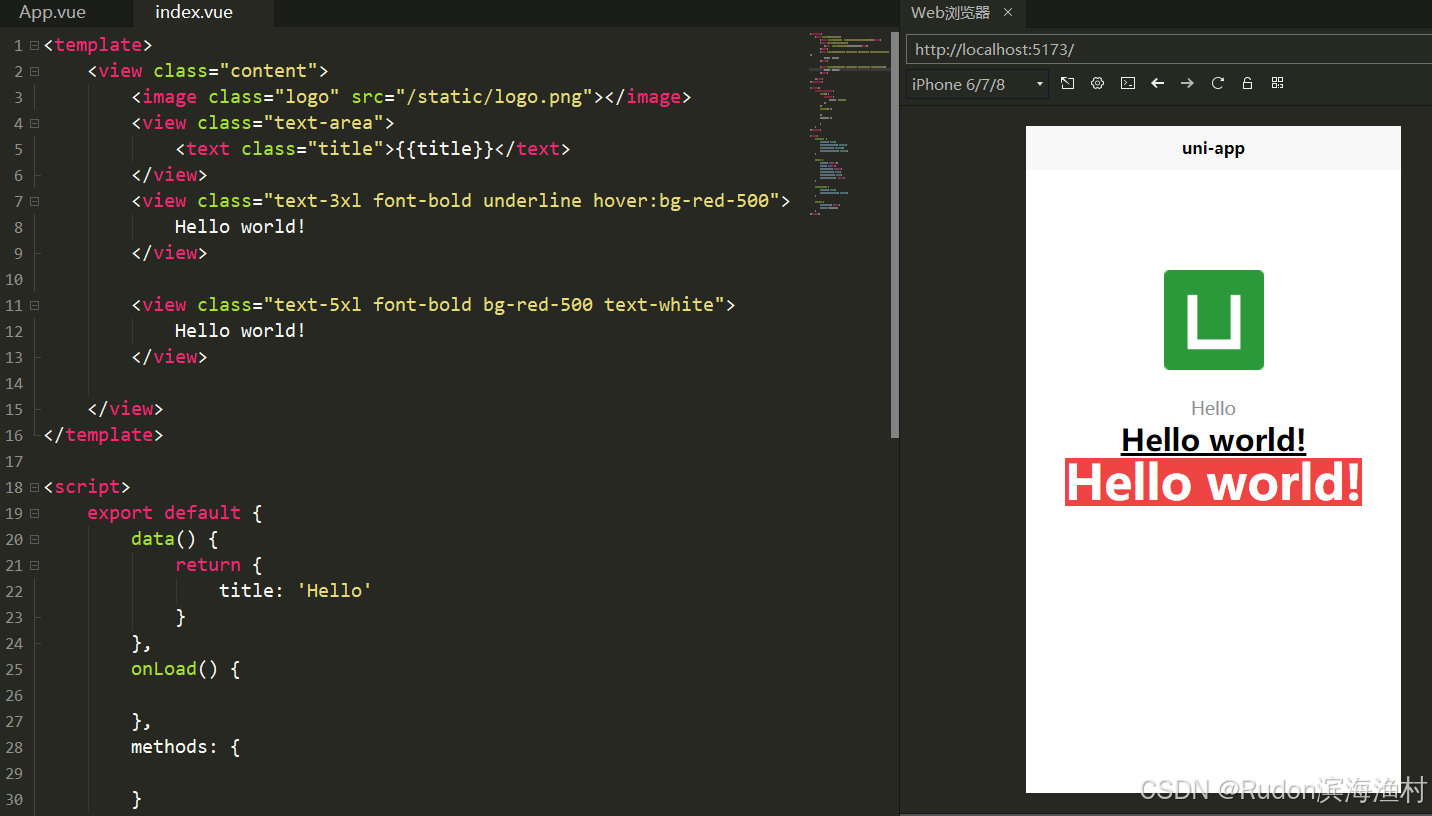
Task: Collapse the content view fold at line 2
Action: point(34,71)
